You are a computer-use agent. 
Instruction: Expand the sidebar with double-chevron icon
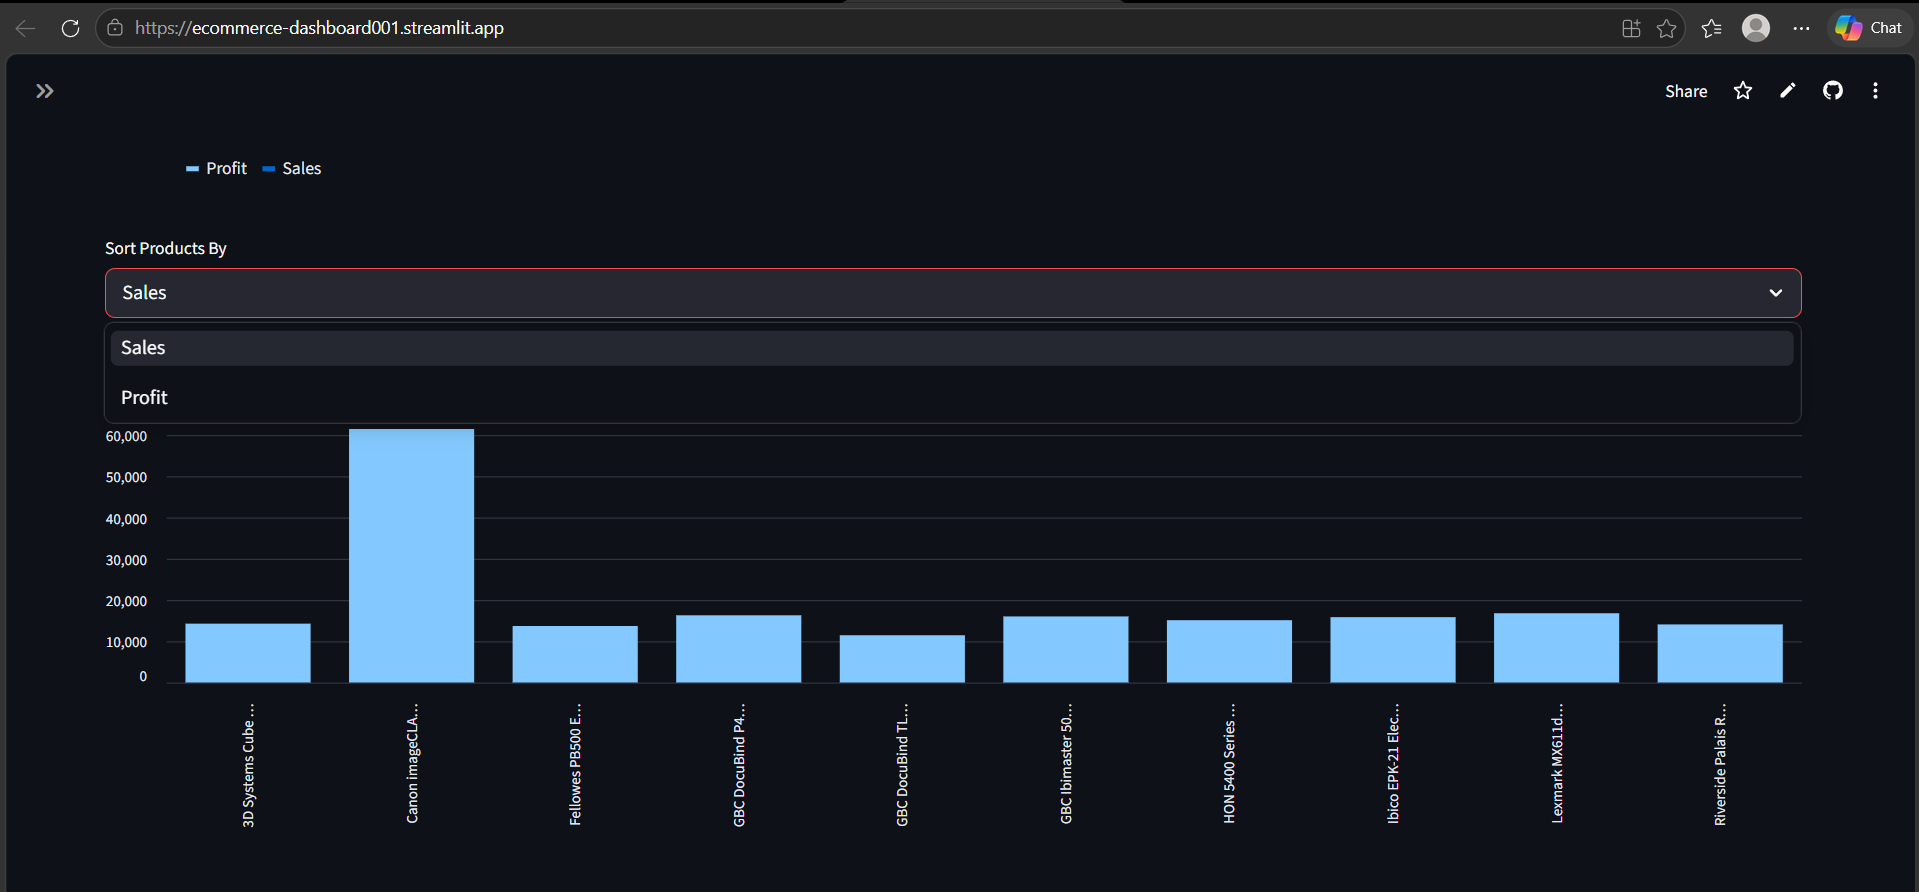pos(44,91)
